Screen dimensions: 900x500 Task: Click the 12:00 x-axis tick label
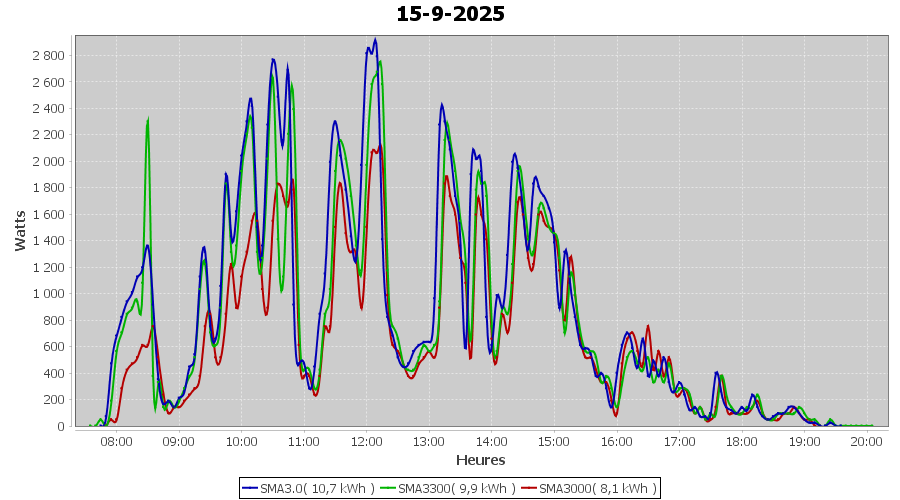(367, 442)
